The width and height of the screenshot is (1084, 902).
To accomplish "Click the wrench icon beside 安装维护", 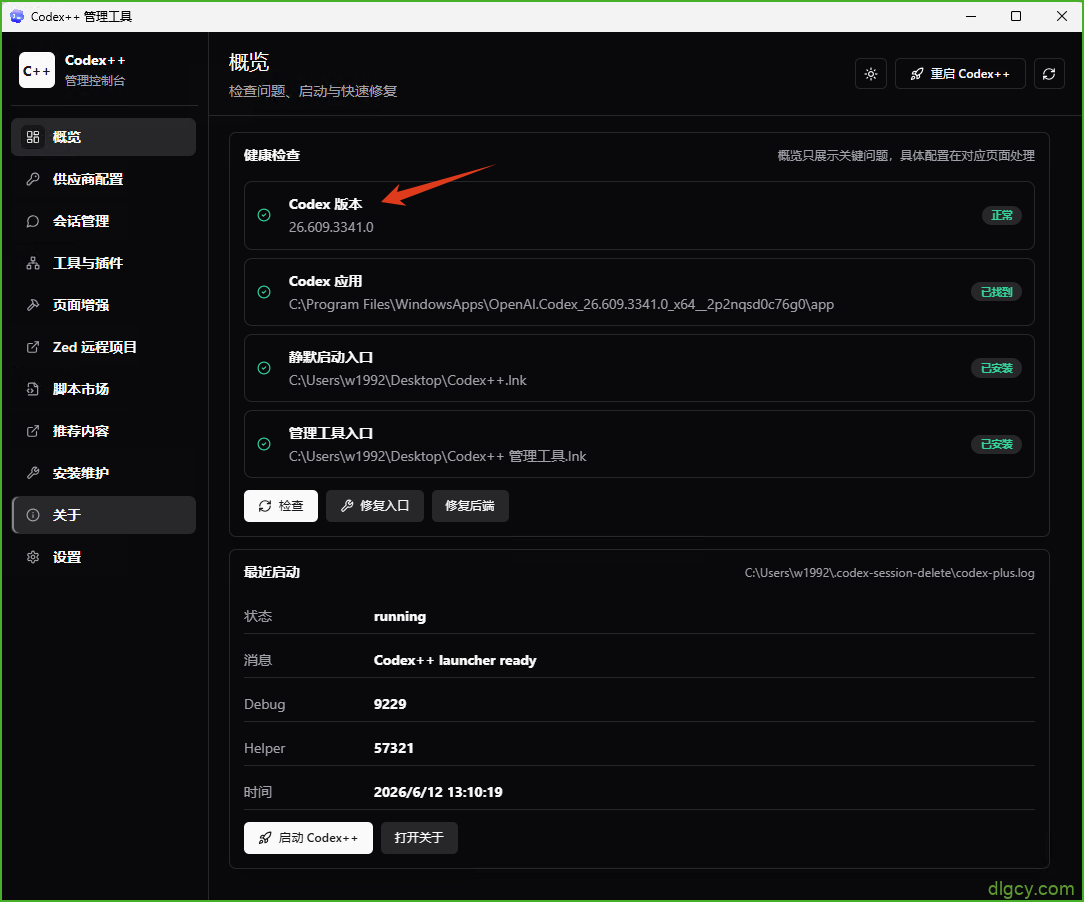I will tap(32, 473).
